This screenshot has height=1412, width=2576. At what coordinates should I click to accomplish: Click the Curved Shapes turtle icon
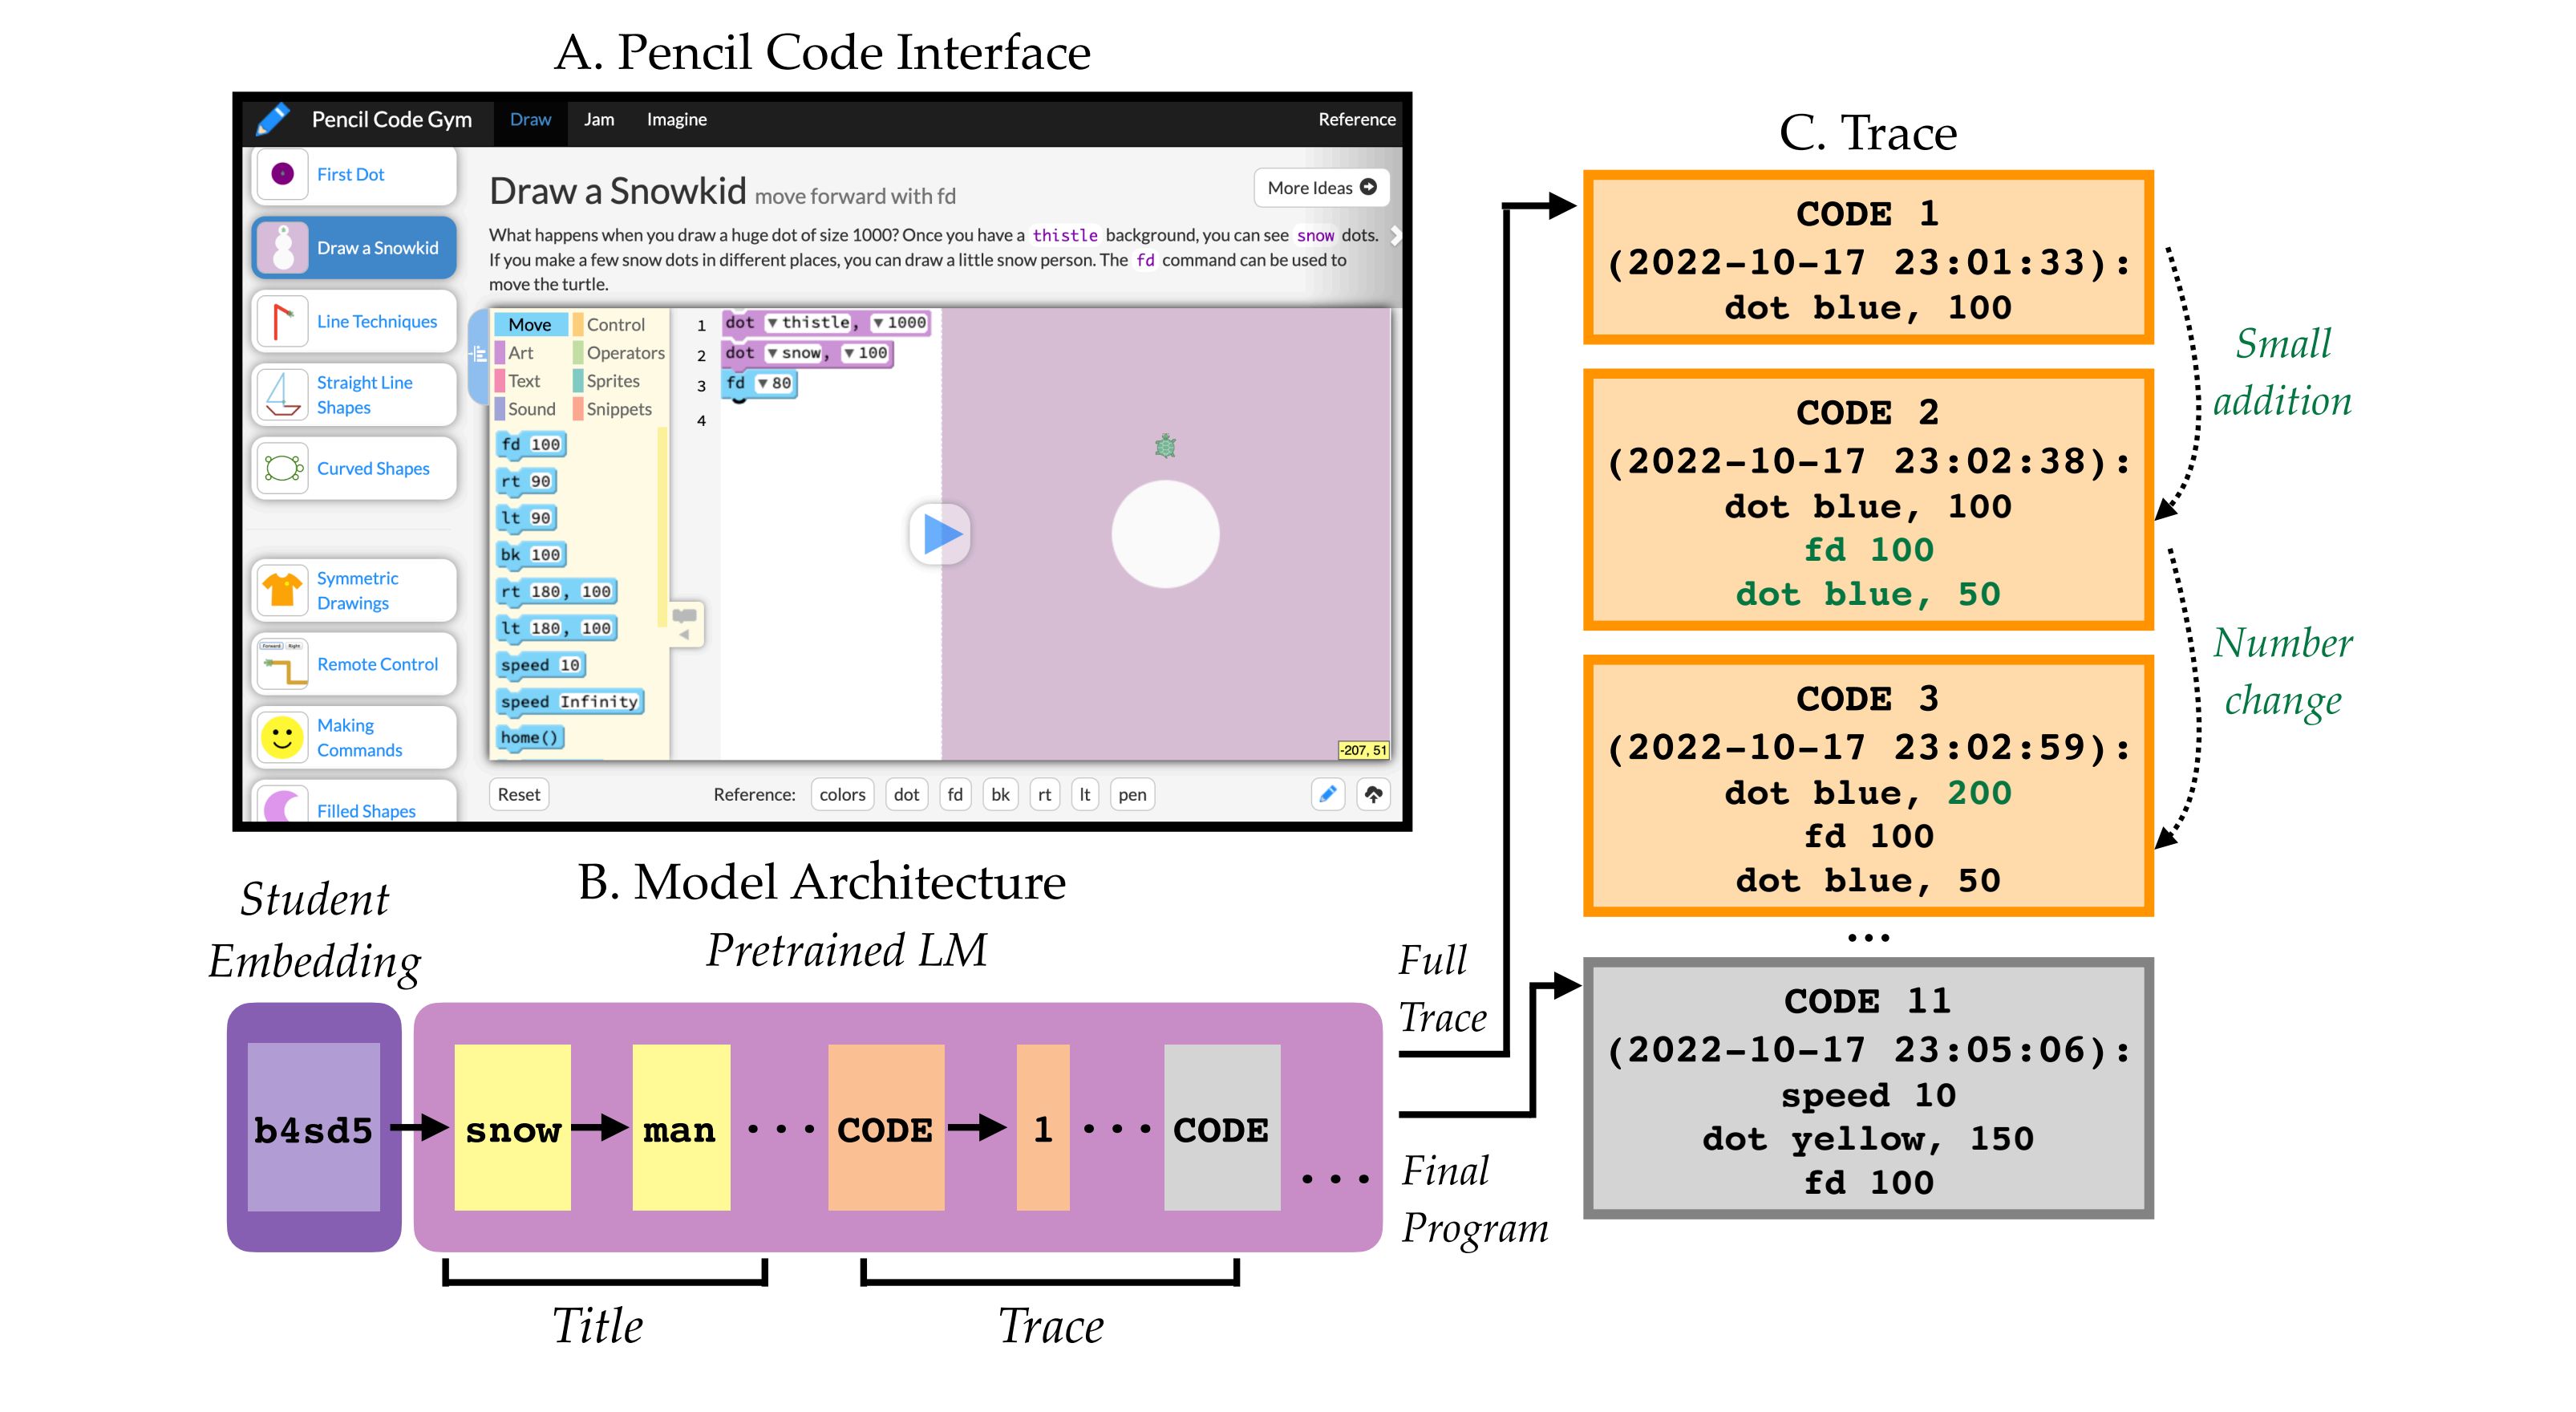[x=283, y=468]
